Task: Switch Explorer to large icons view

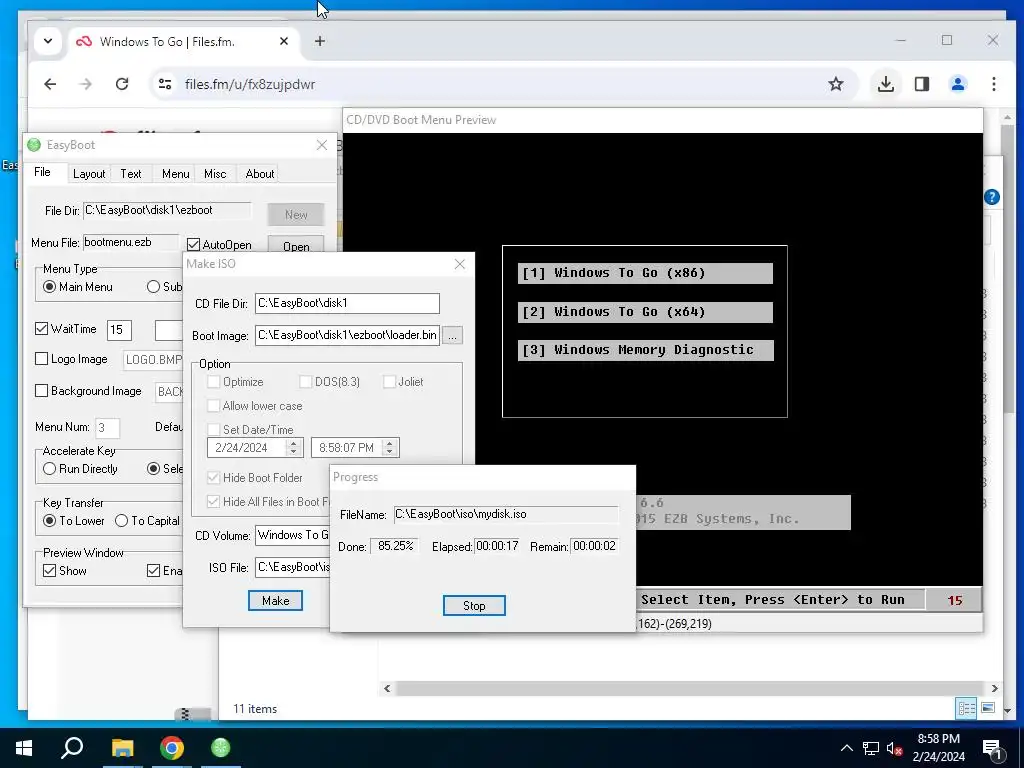Action: [988, 708]
